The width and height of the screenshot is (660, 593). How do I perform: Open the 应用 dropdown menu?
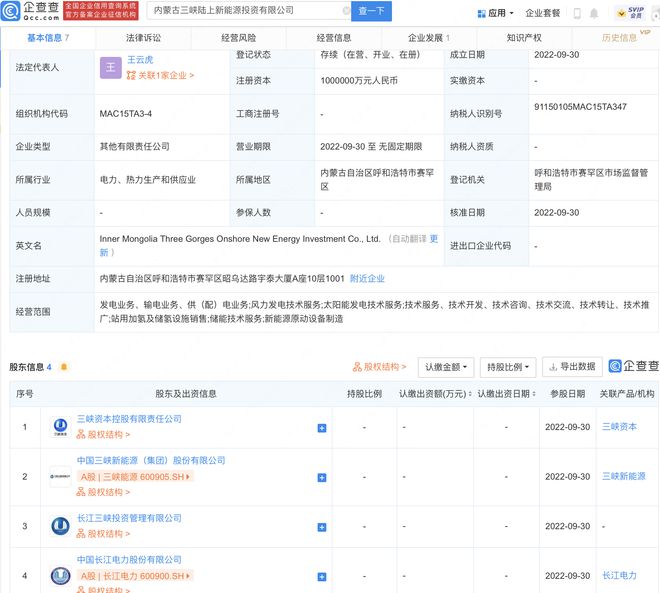(495, 13)
